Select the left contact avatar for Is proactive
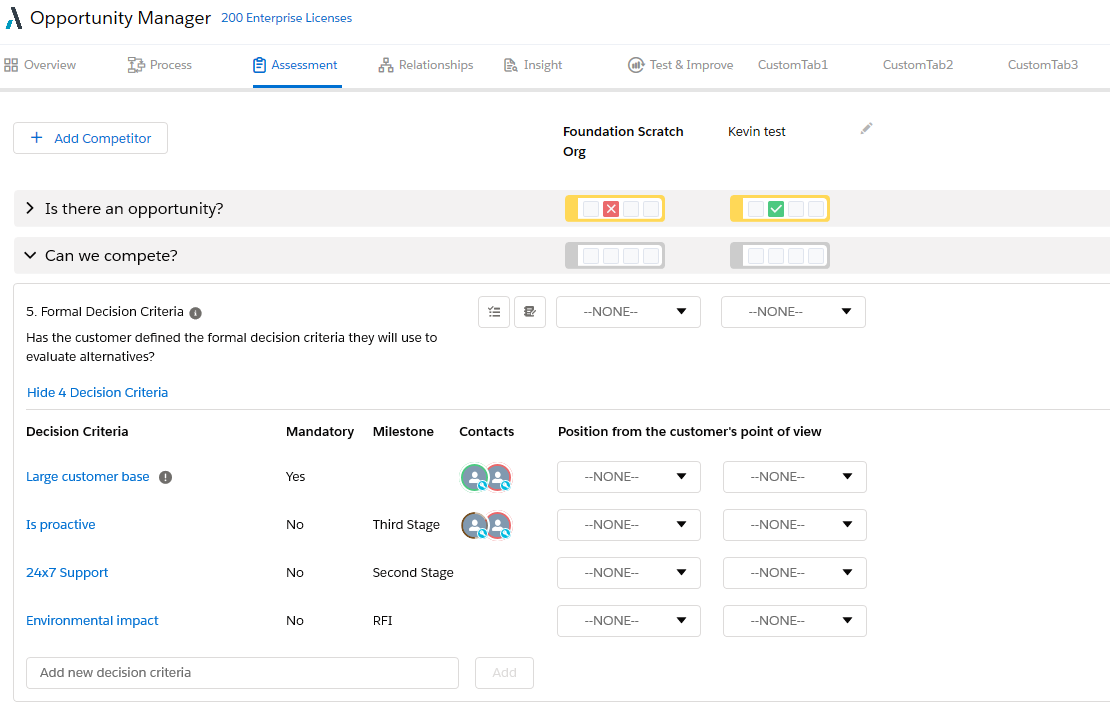This screenshot has width=1110, height=708. coord(474,525)
